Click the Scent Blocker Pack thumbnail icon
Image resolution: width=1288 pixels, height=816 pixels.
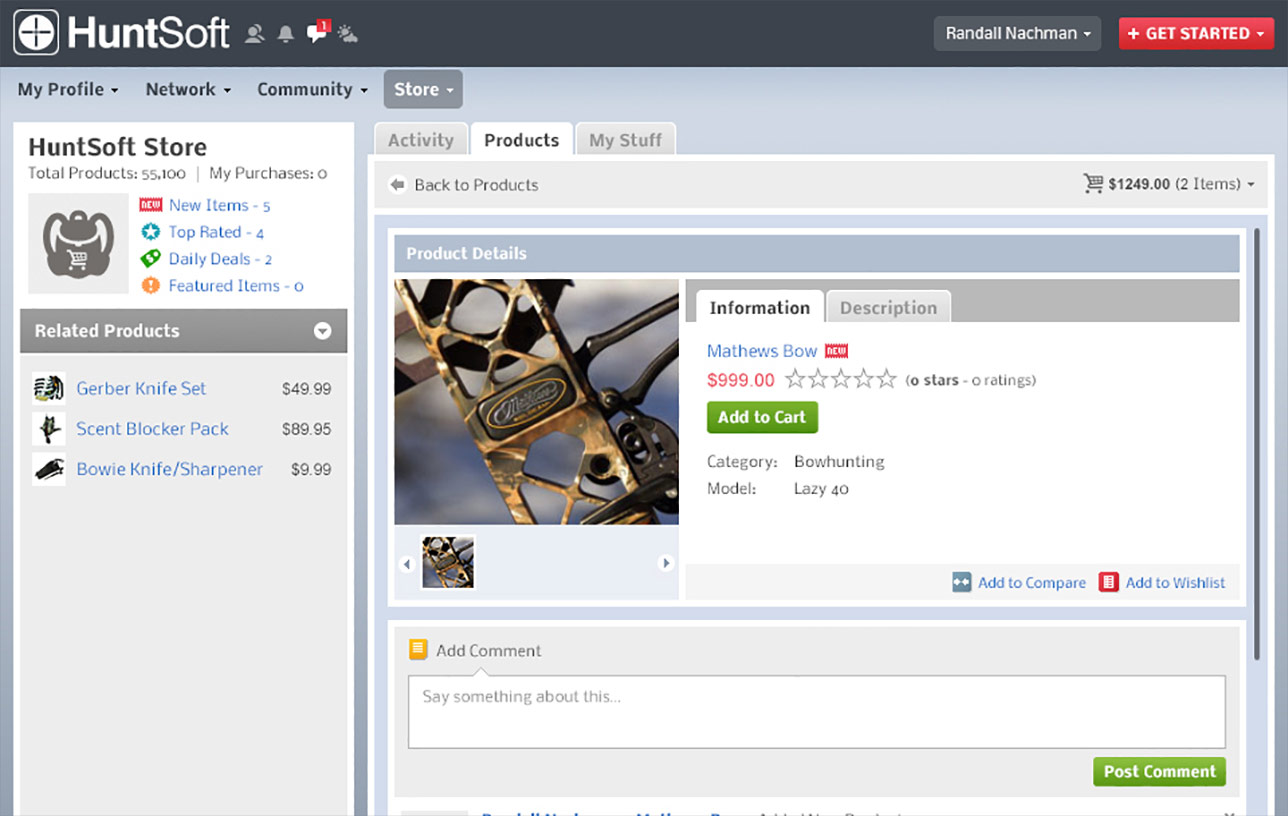(49, 429)
